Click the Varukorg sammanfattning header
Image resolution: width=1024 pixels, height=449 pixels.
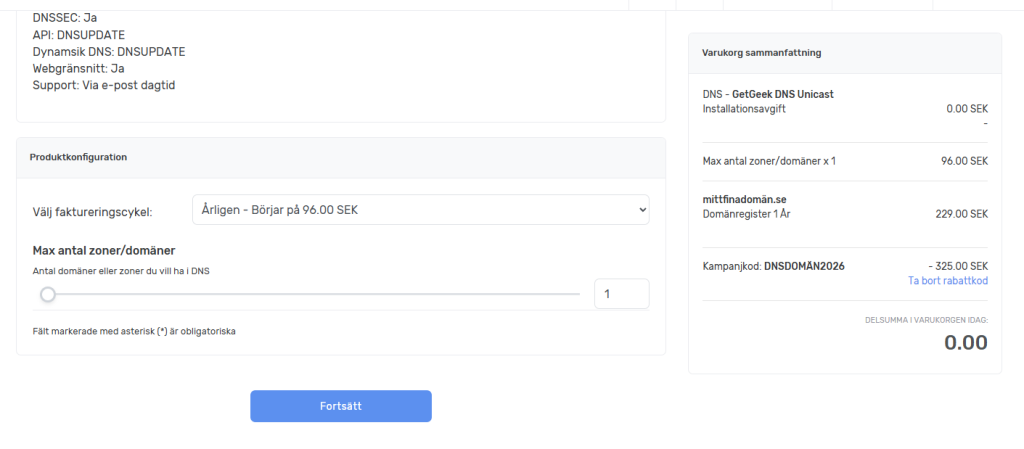pos(762,53)
